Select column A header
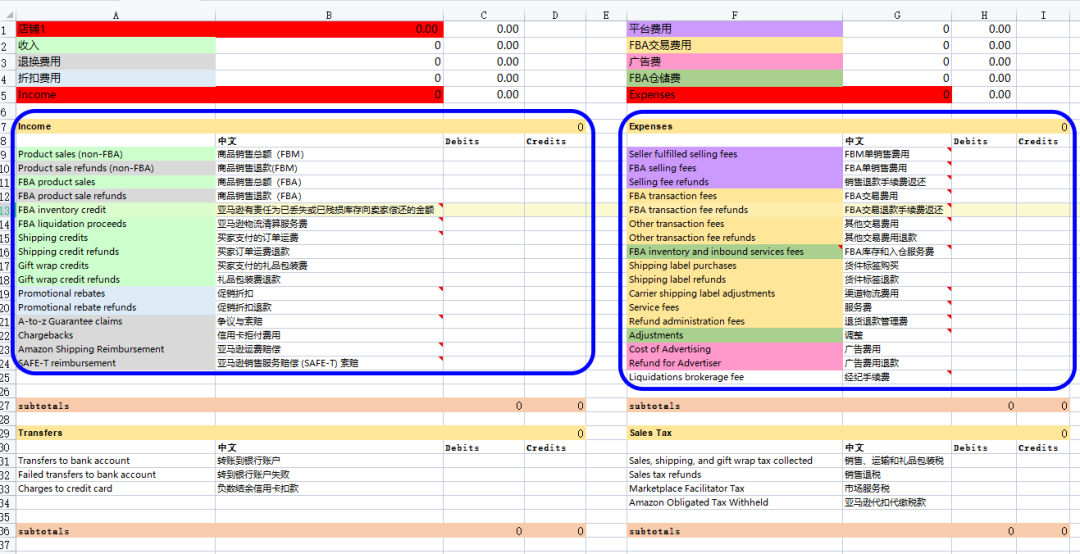 [x=116, y=15]
